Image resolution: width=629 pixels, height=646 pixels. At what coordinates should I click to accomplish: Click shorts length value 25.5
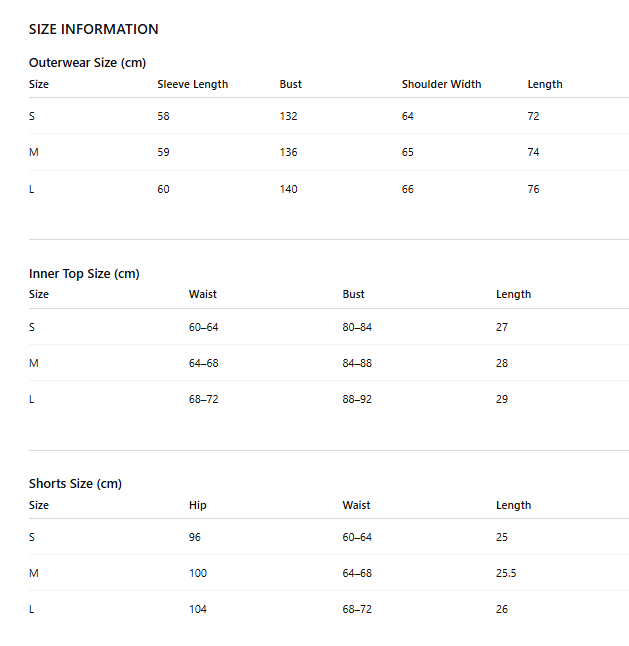click(506, 573)
